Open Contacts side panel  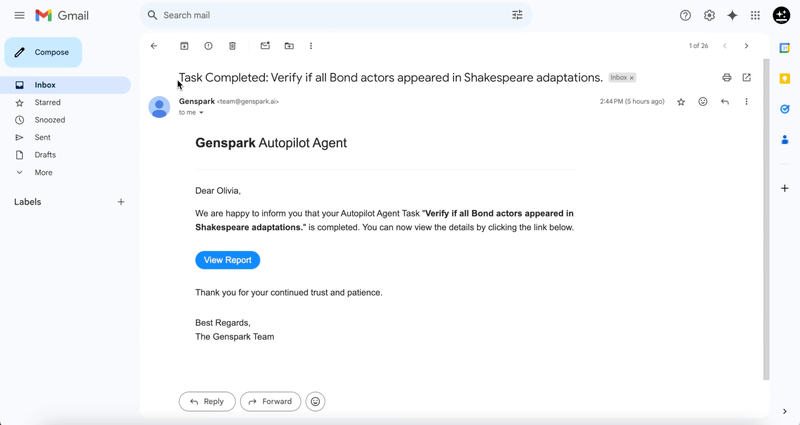point(785,139)
